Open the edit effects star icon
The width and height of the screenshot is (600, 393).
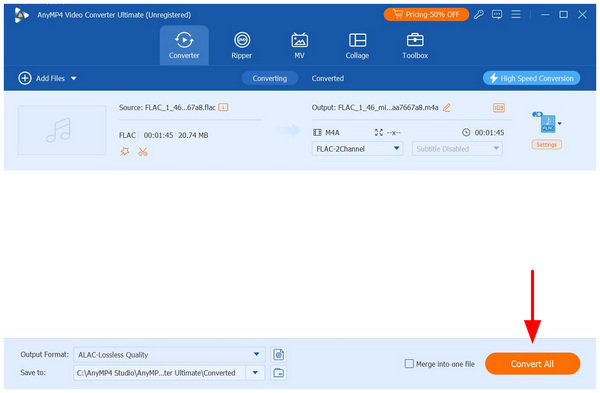125,152
